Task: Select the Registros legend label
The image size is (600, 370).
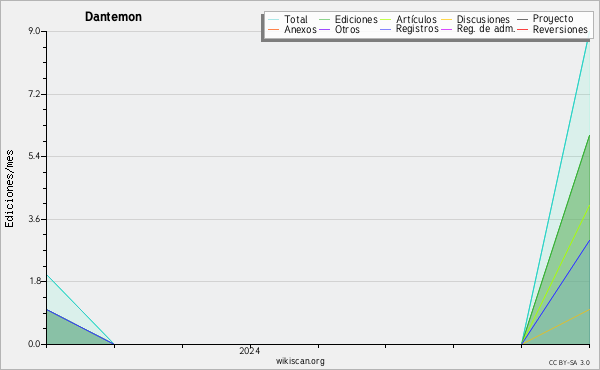Action: pos(417,29)
